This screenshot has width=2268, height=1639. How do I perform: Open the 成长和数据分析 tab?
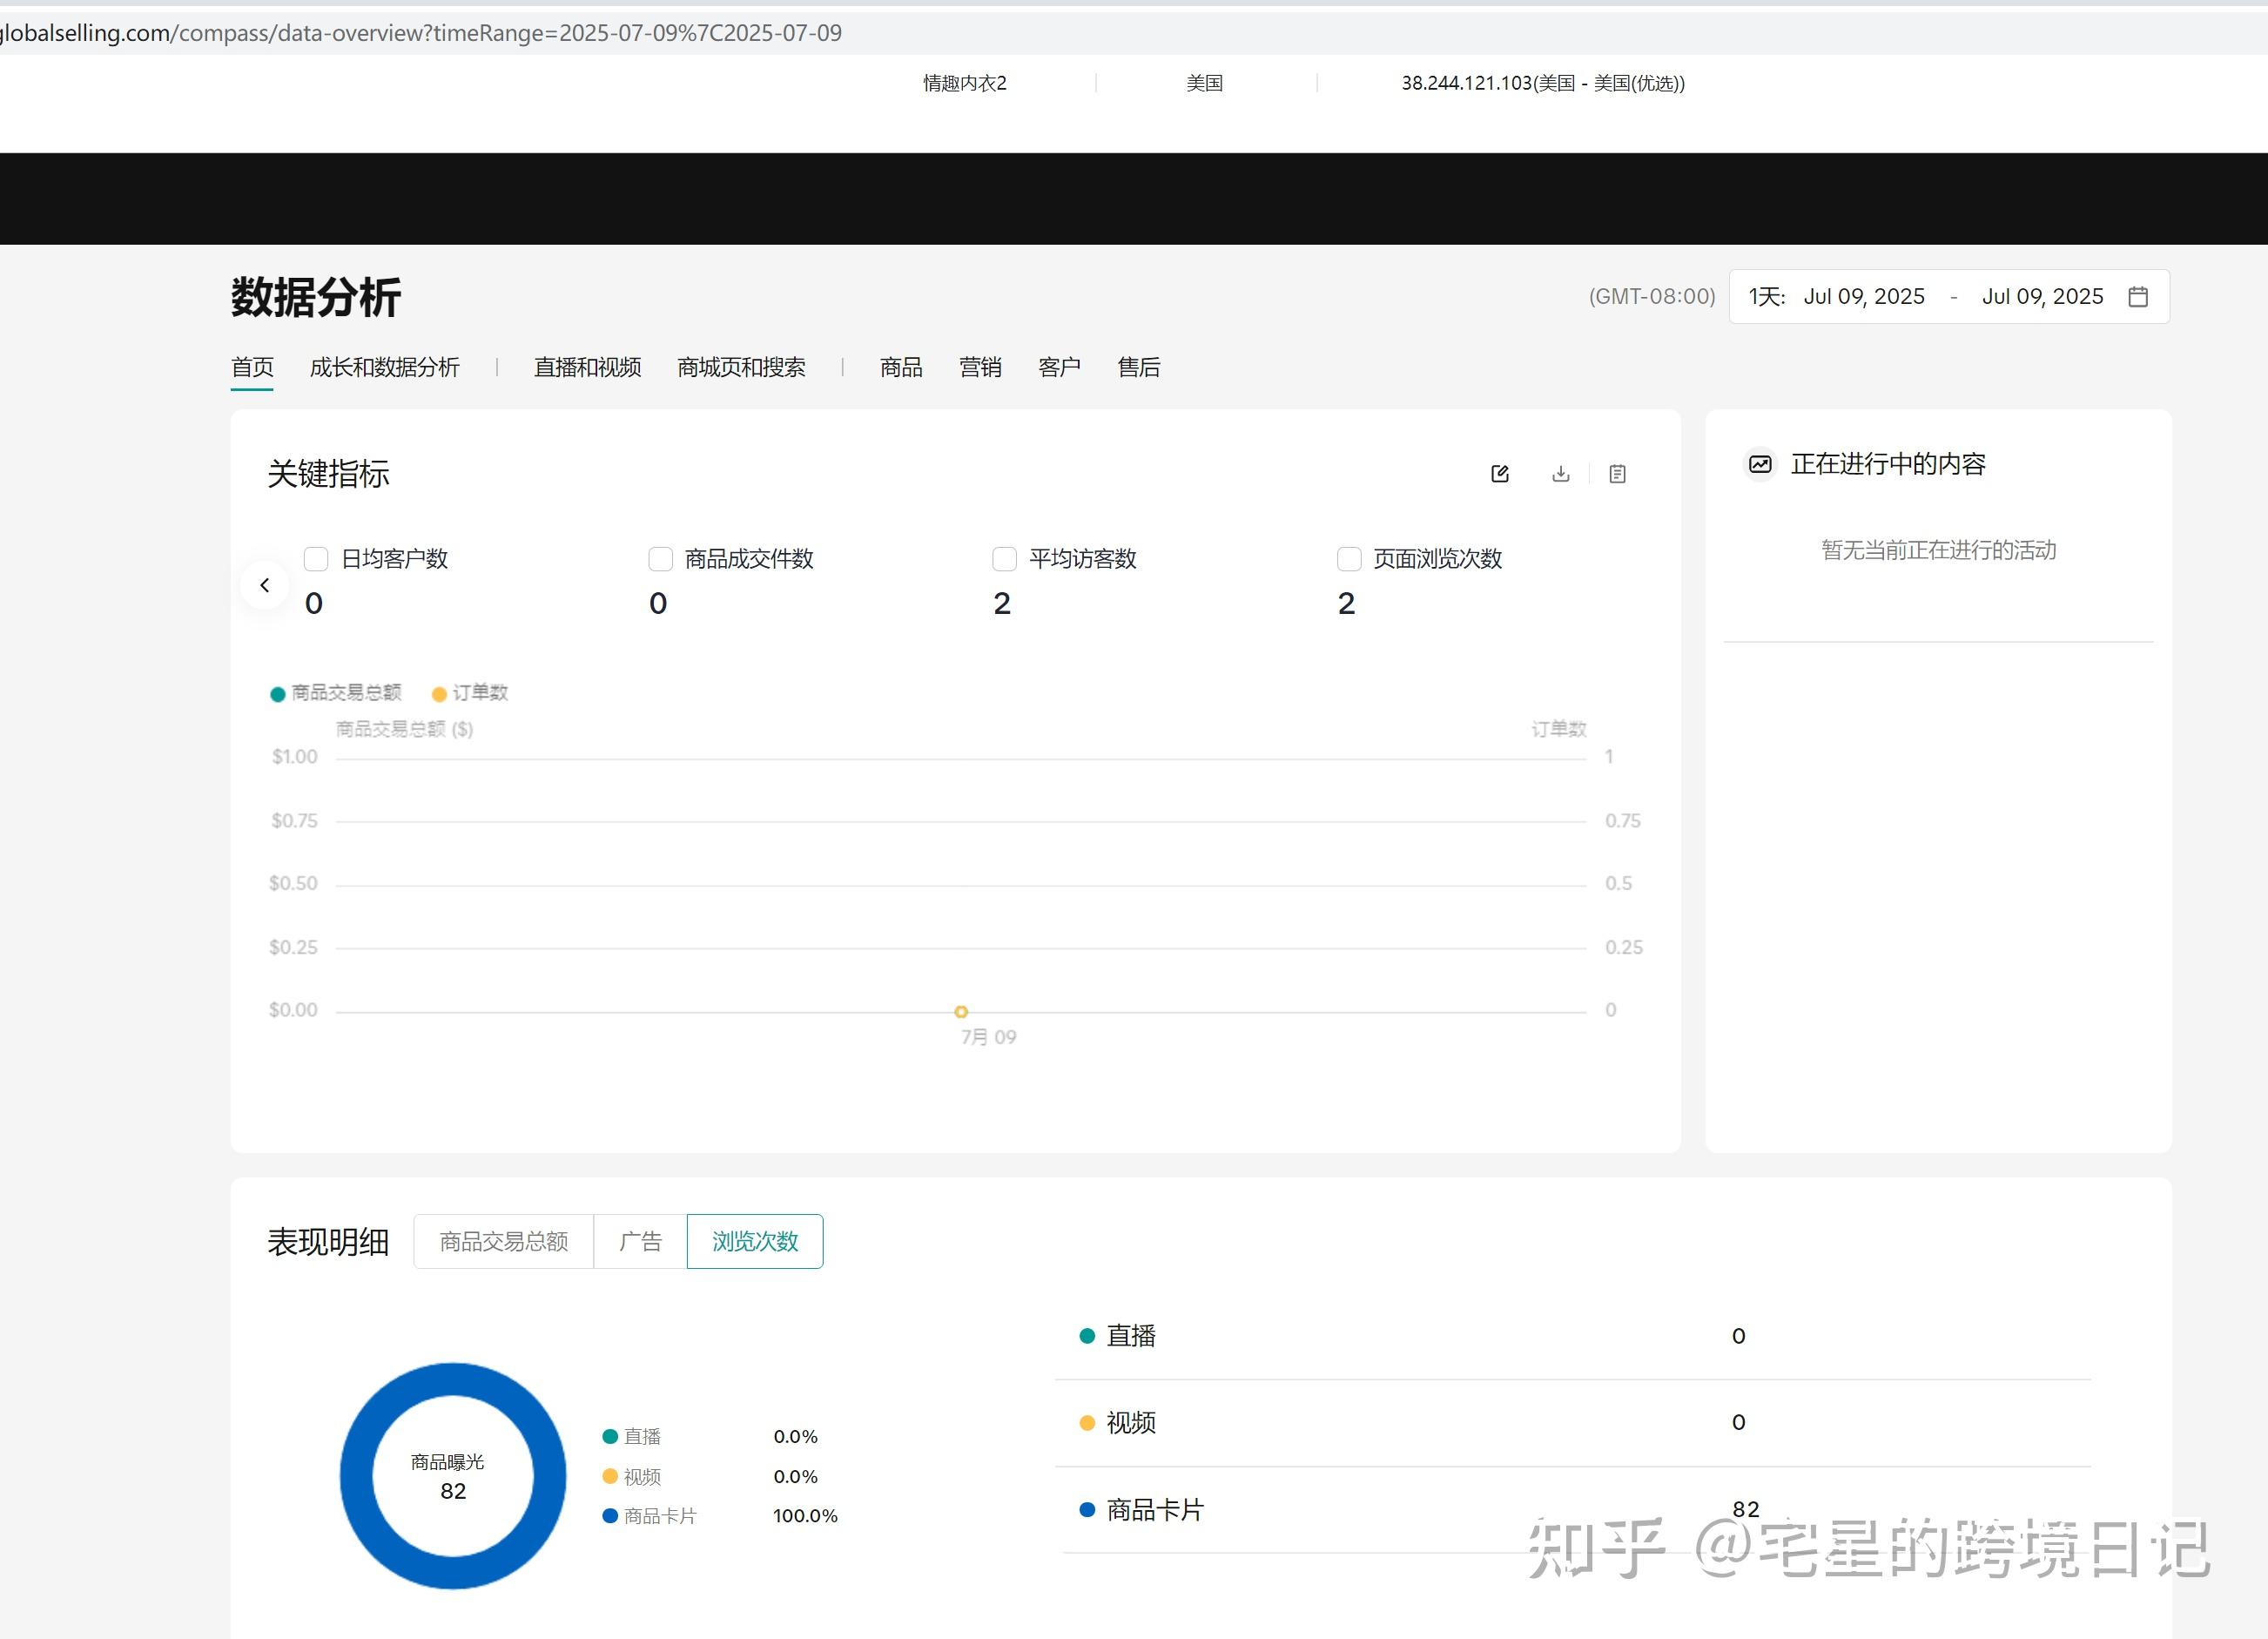(x=384, y=368)
